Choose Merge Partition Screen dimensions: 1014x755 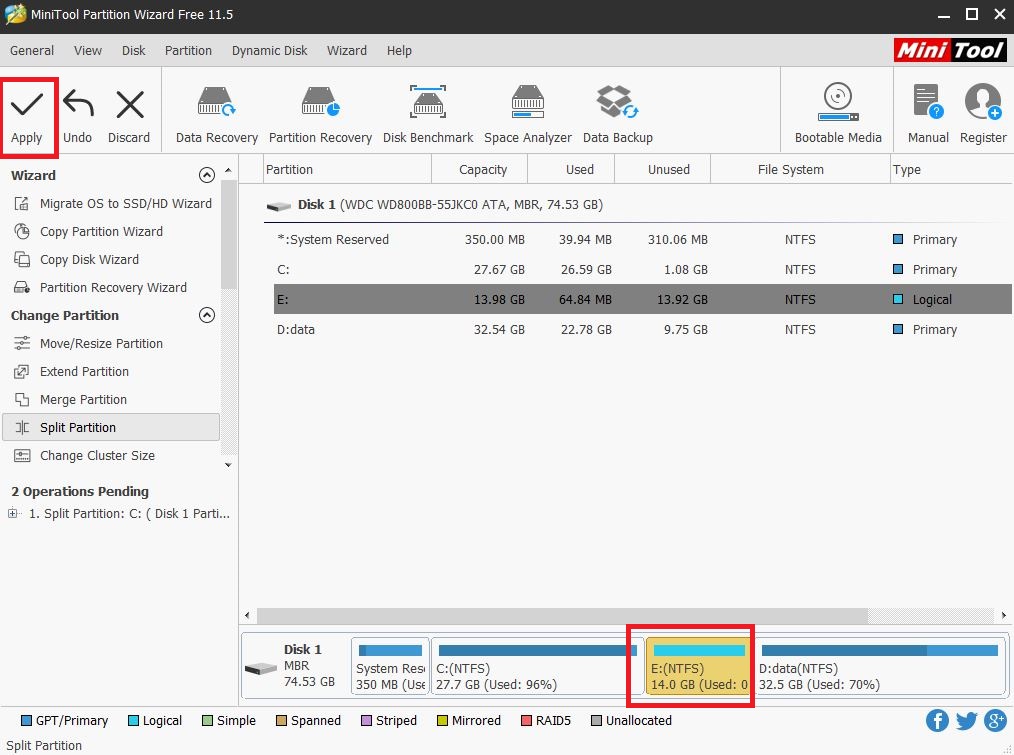tap(70, 399)
